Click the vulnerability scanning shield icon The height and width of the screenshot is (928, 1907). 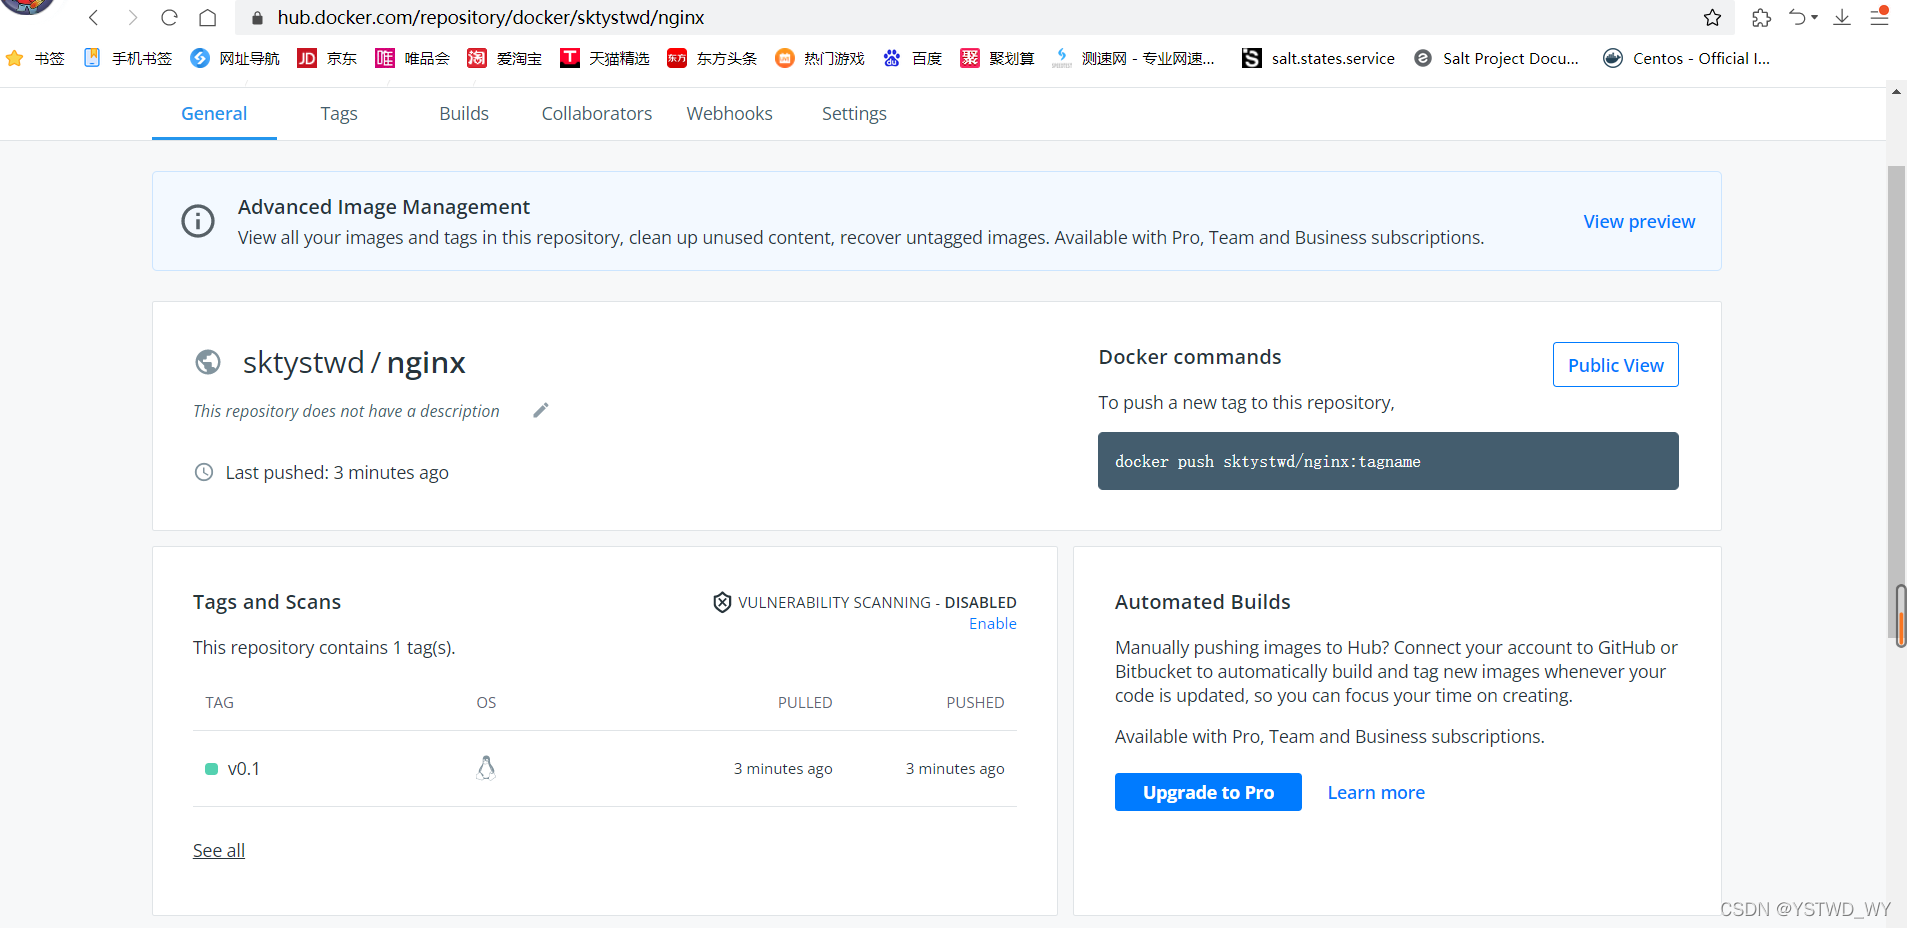pyautogui.click(x=722, y=602)
